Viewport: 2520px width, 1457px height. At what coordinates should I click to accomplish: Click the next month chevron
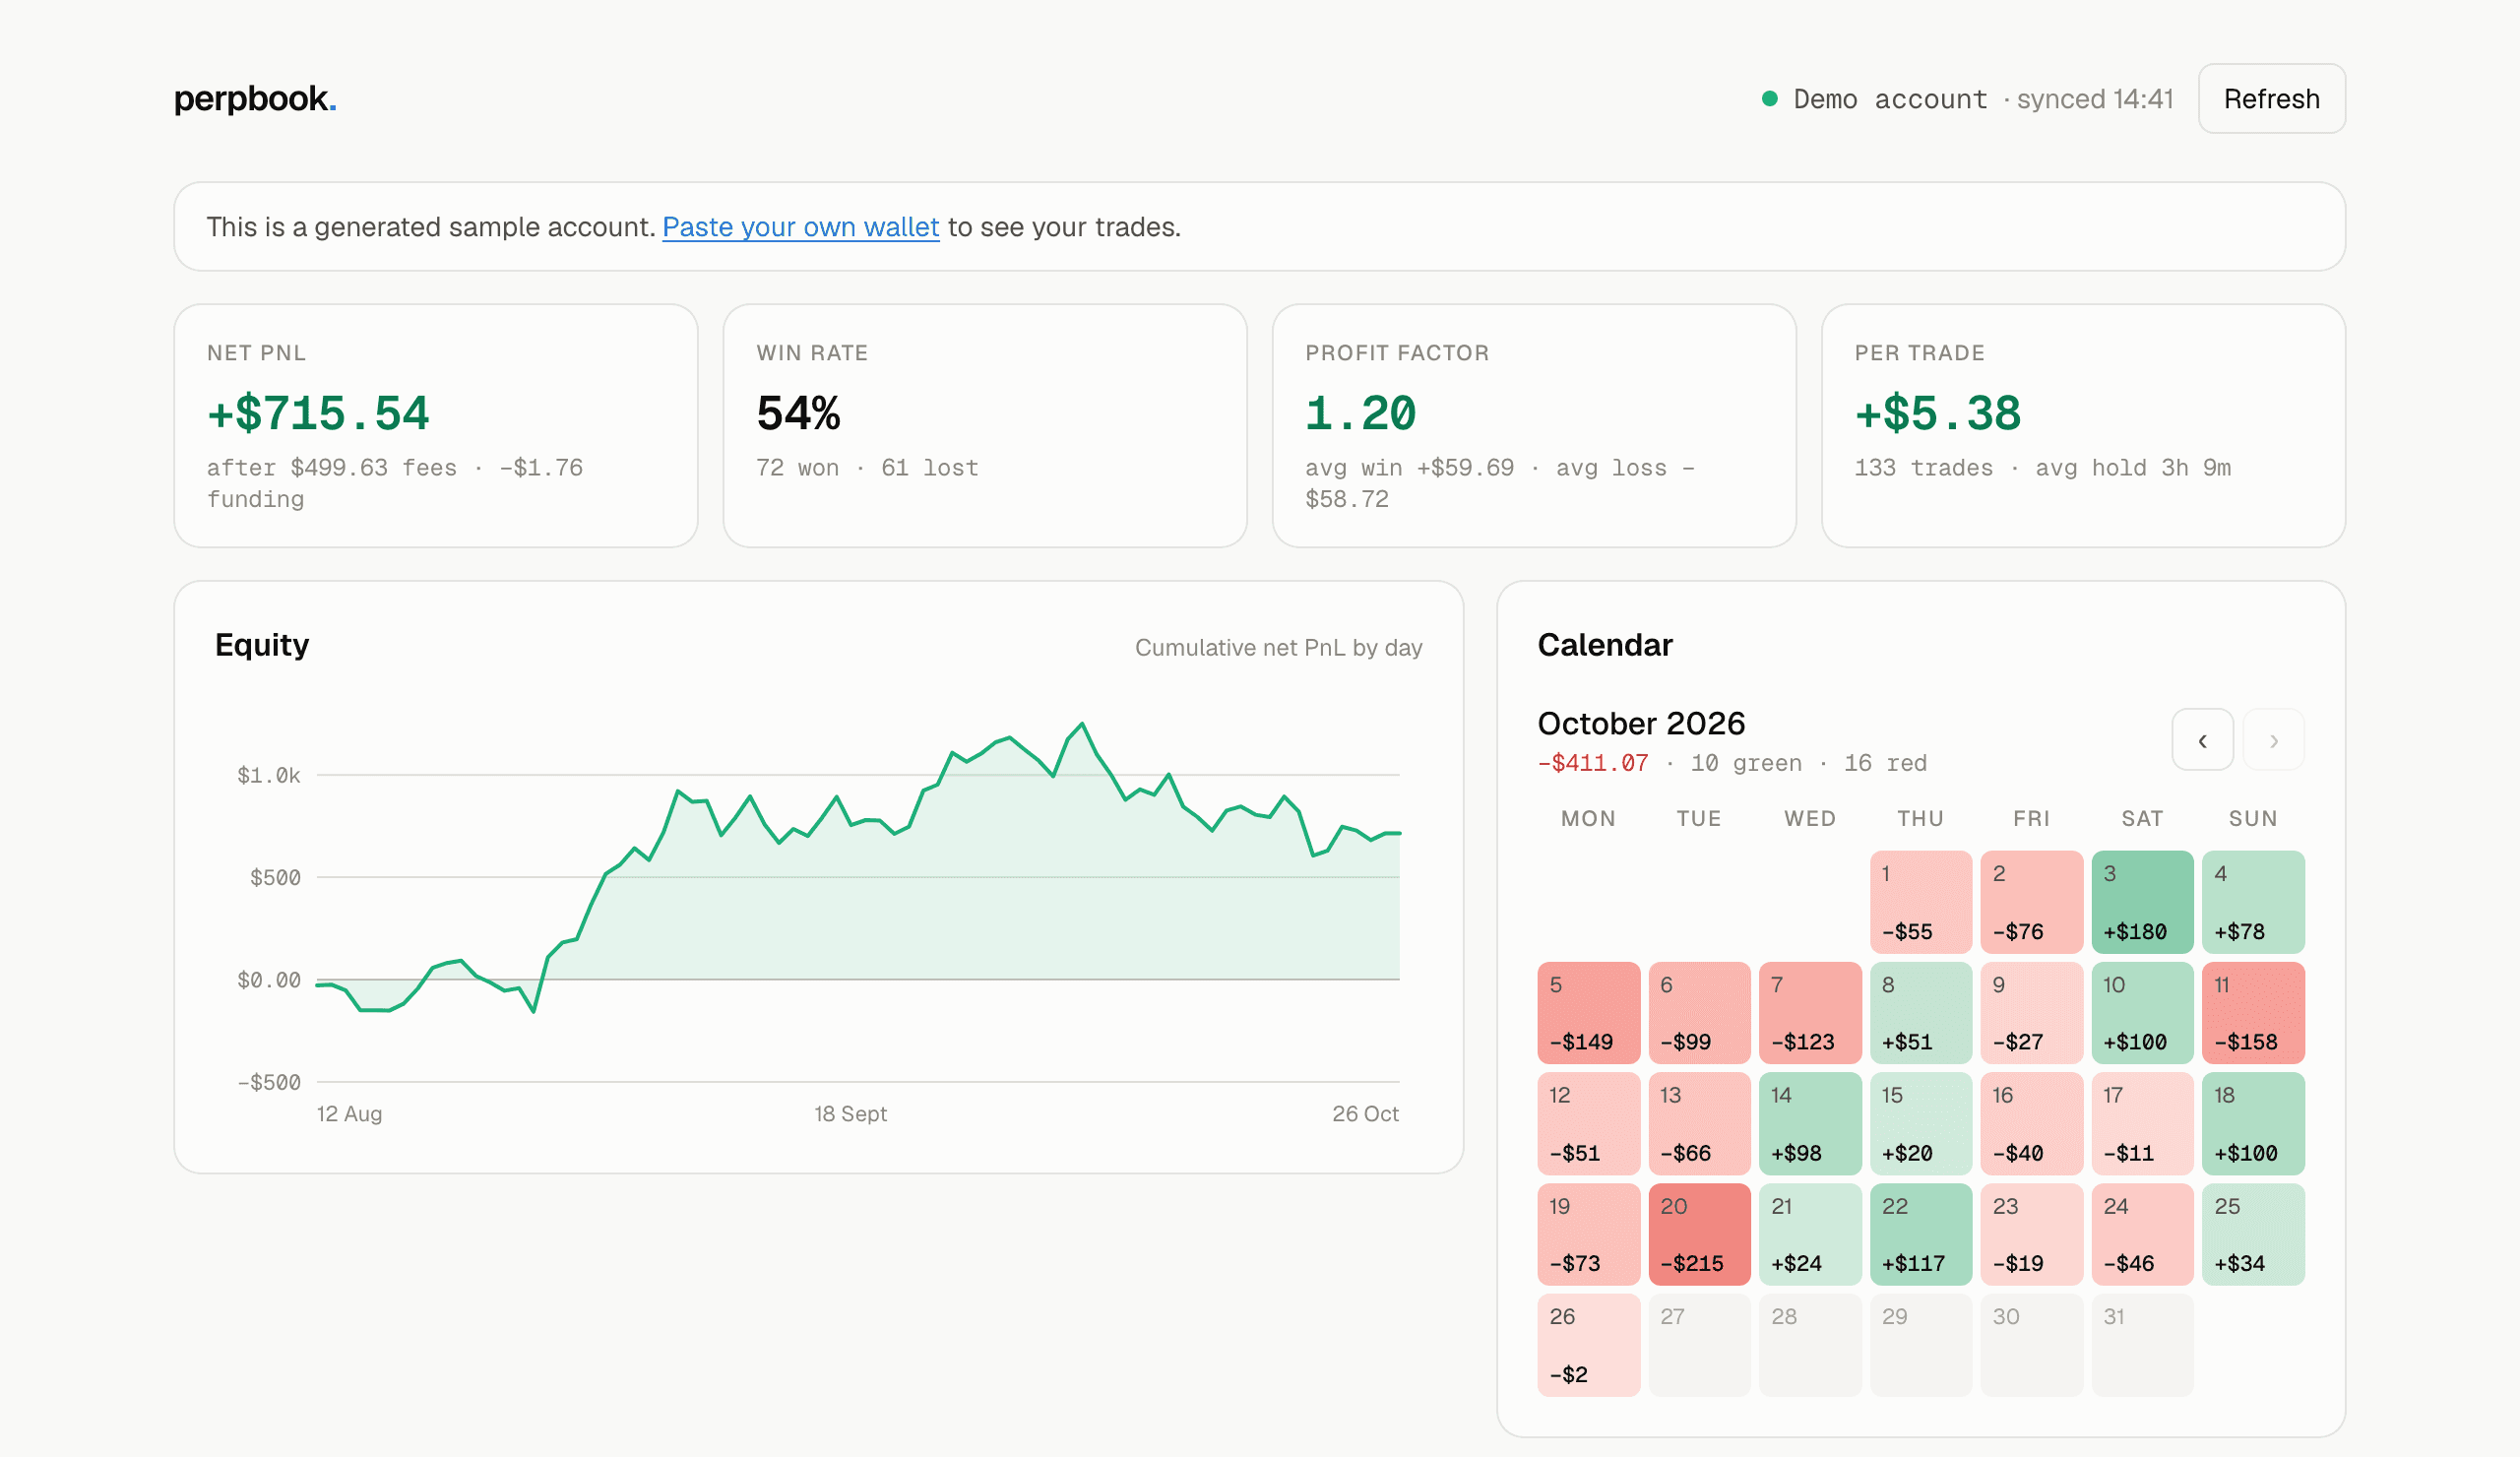(2273, 740)
